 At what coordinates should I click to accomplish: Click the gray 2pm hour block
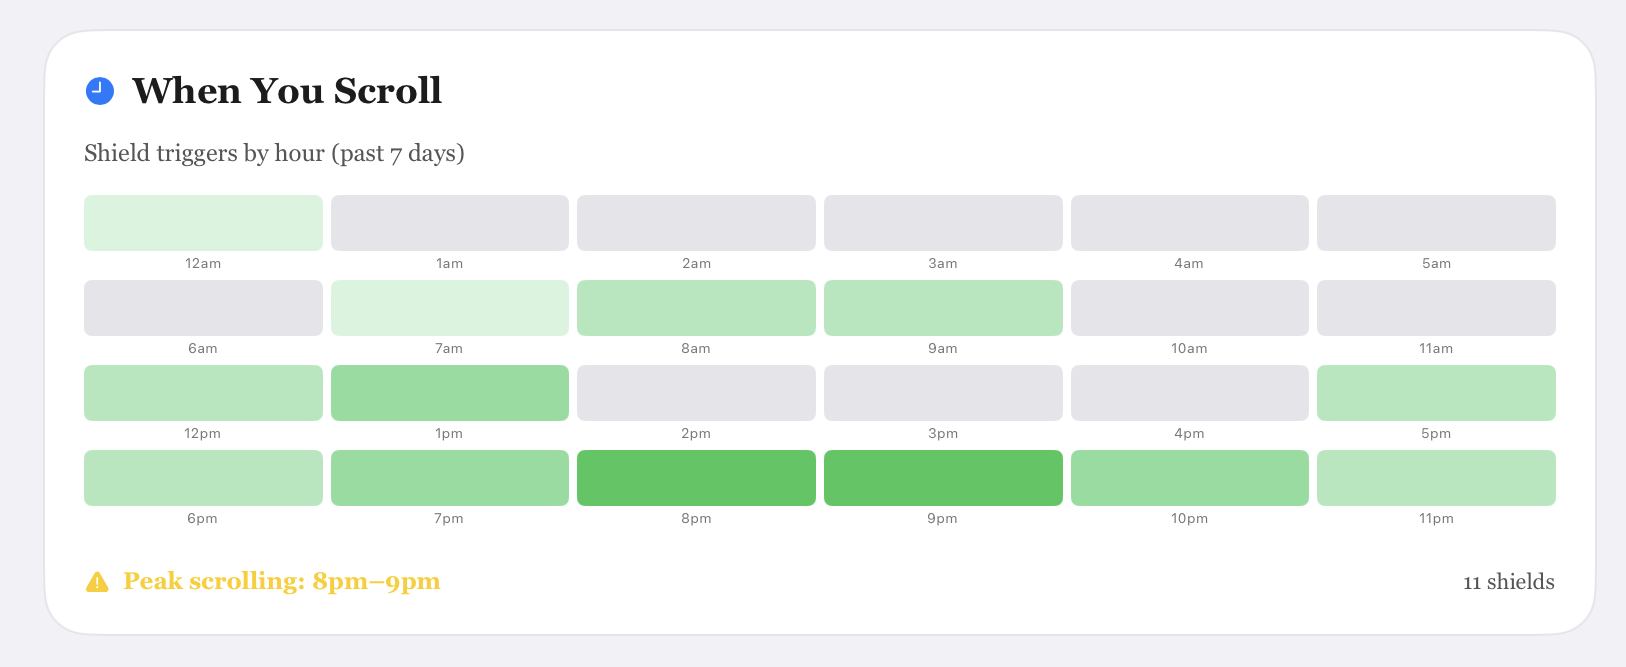pos(696,393)
